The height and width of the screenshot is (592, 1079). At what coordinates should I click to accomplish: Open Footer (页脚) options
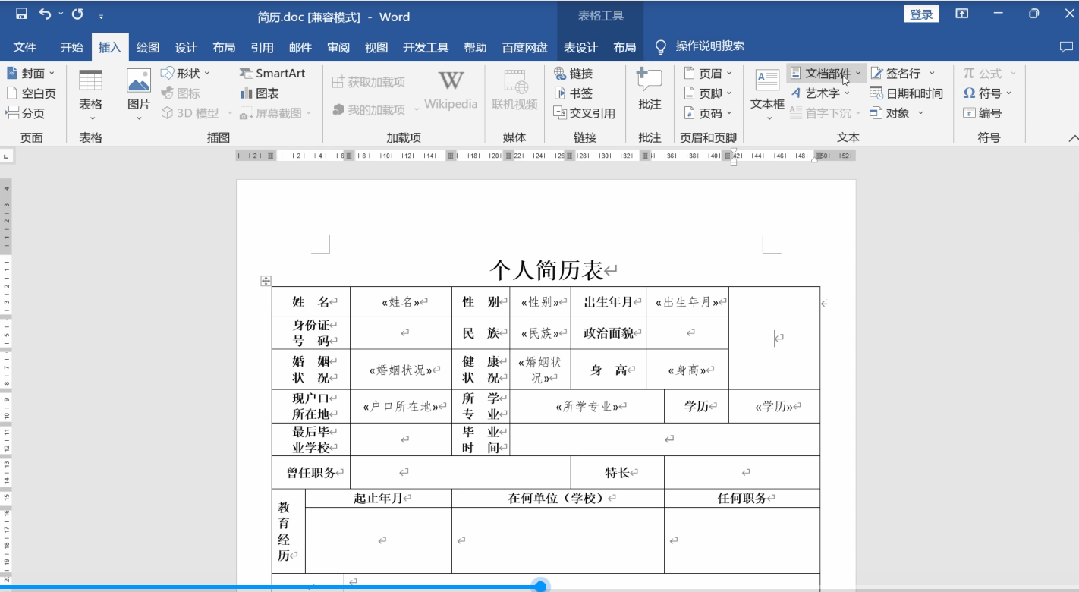(707, 93)
